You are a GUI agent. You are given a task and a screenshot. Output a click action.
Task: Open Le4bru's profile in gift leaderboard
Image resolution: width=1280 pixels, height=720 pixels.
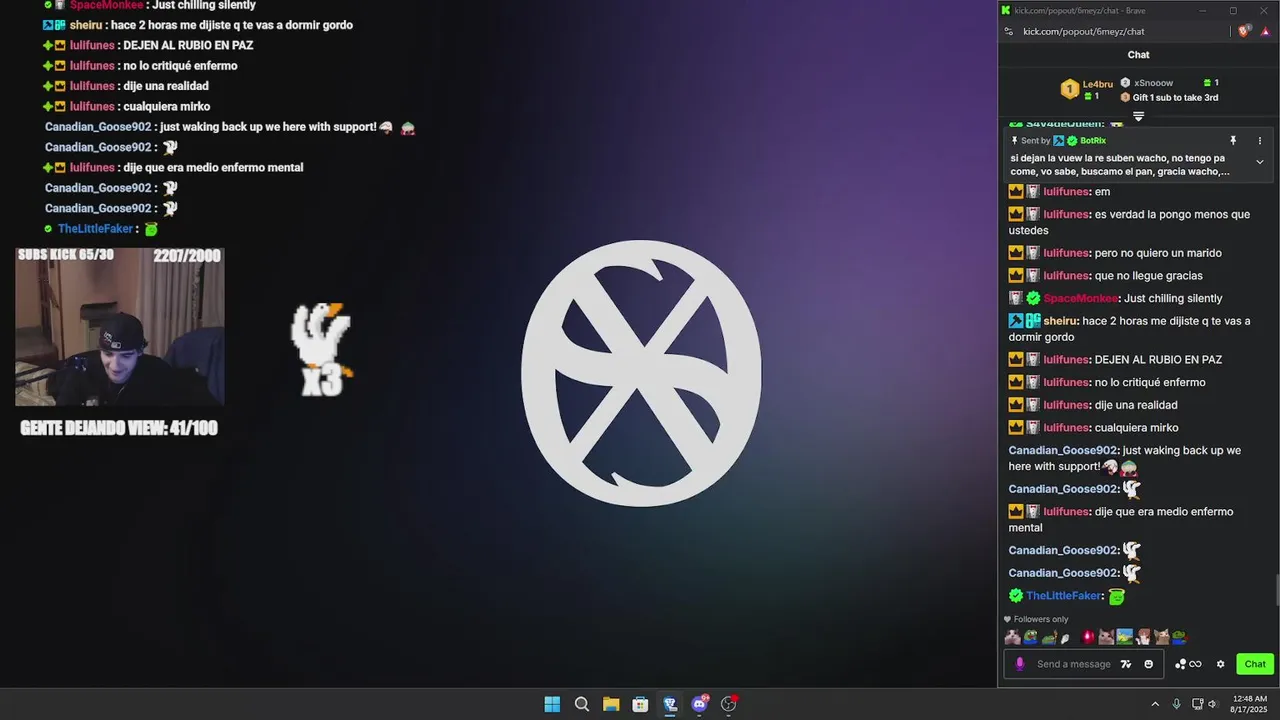point(1097,84)
